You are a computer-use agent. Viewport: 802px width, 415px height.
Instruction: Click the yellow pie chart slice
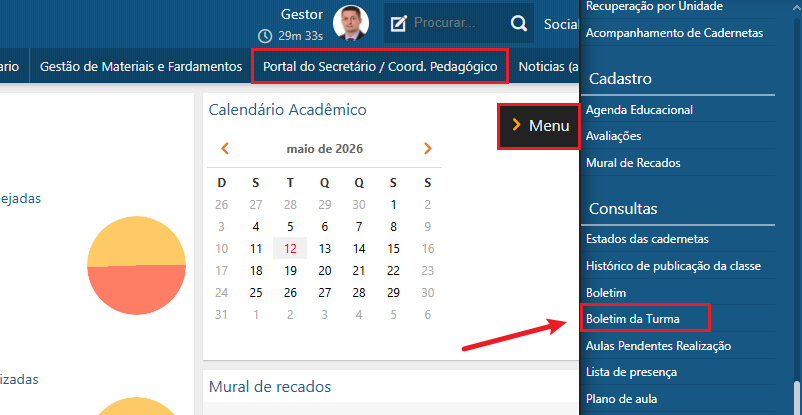(x=136, y=241)
